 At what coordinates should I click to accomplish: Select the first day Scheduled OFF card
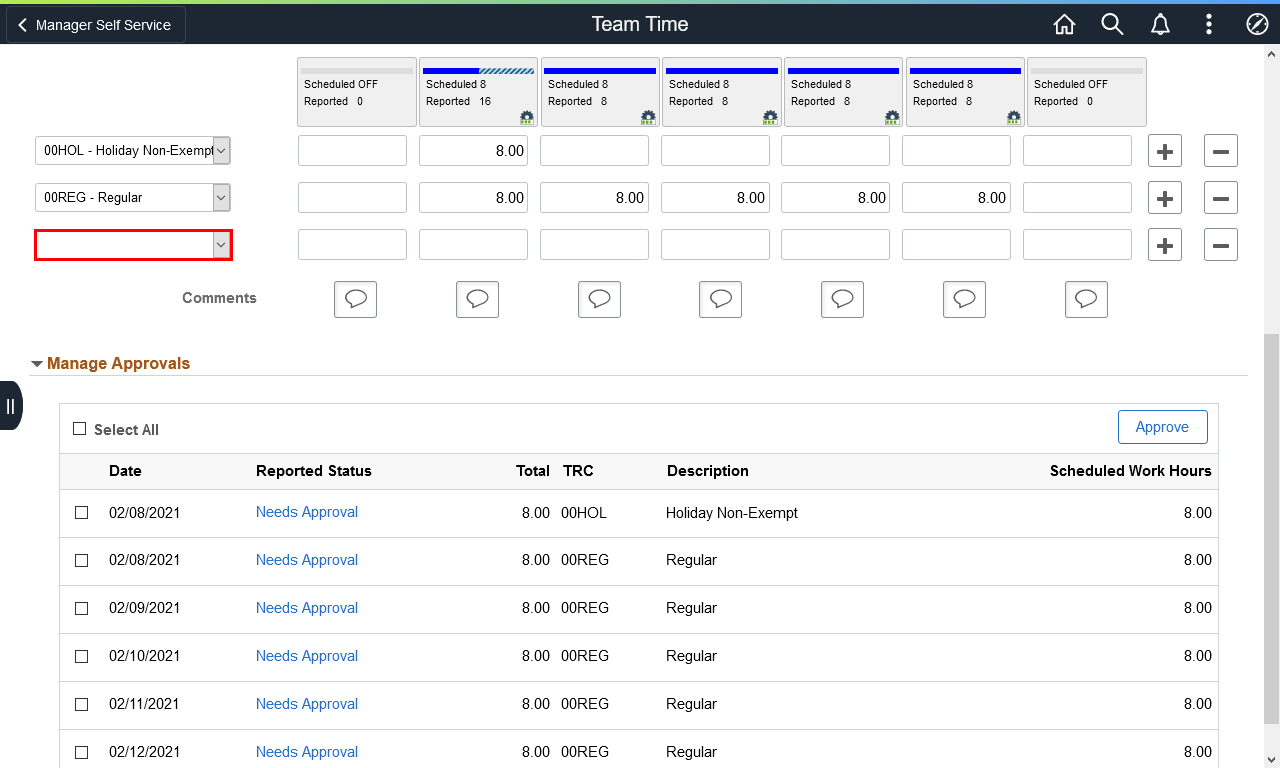[357, 92]
